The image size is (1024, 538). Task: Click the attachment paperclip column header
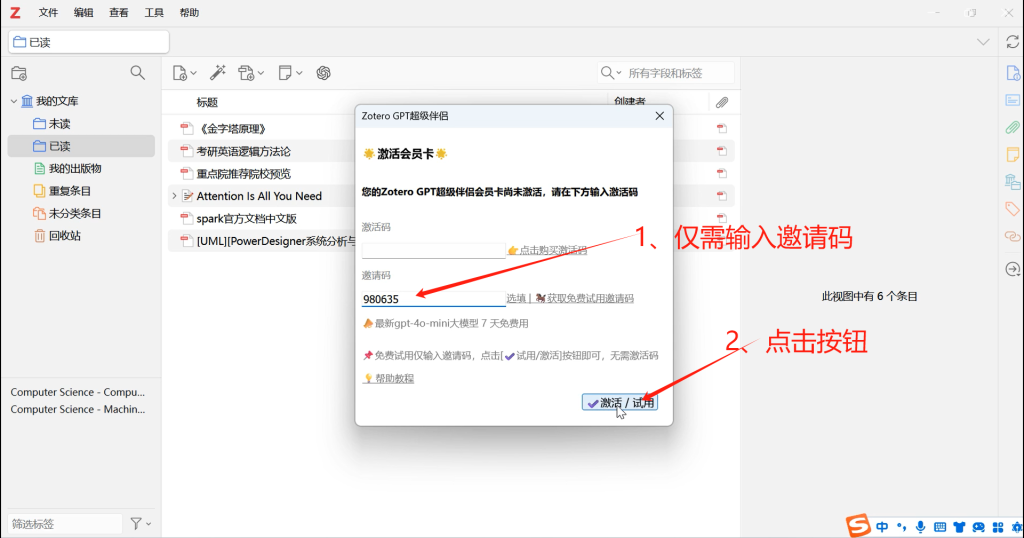pos(722,103)
